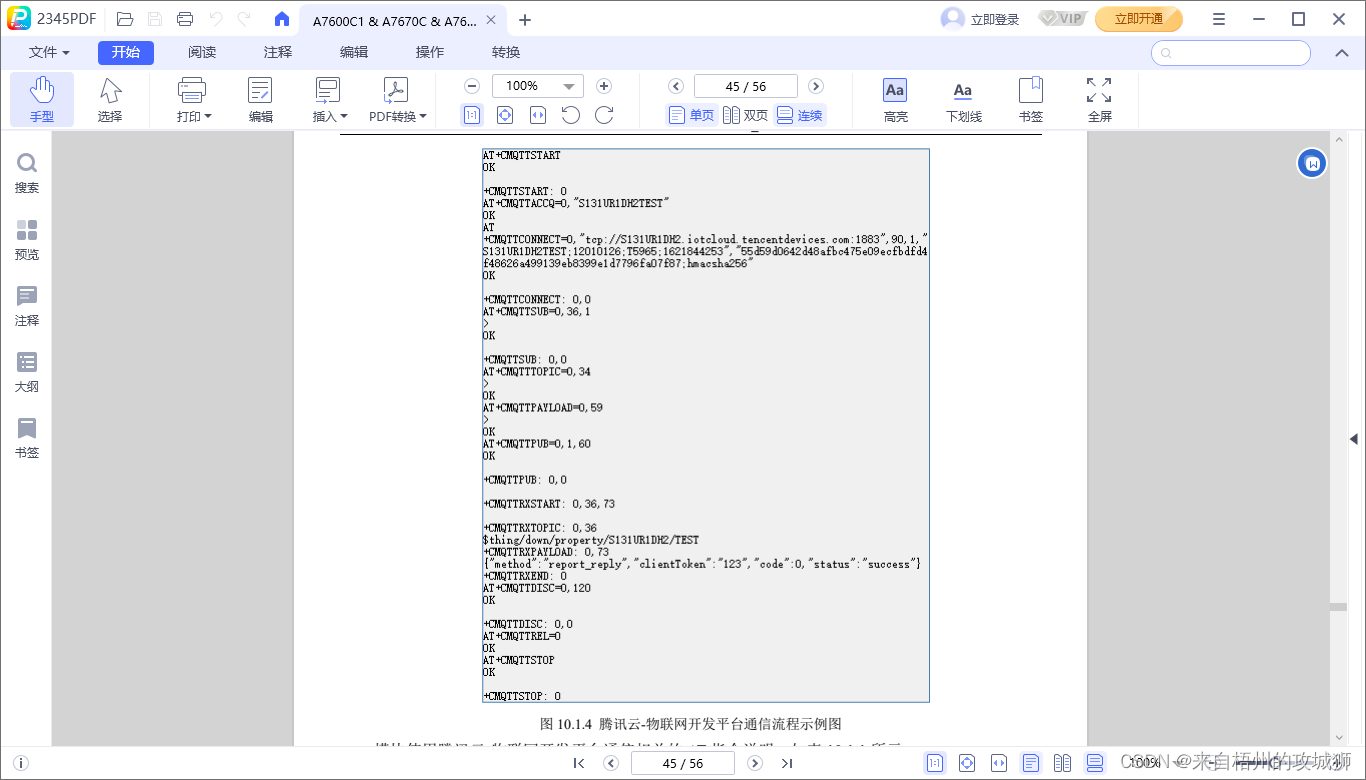
Task: Click the Activate Now (立即开通) button
Action: coord(1139,19)
